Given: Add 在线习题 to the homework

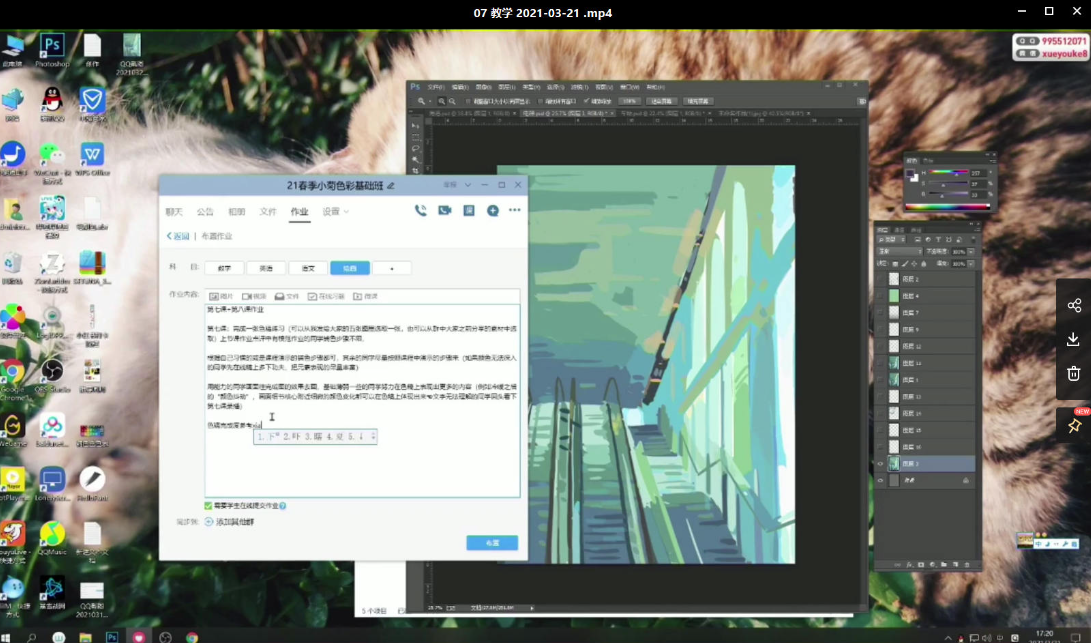Looking at the screenshot, I should click(326, 296).
